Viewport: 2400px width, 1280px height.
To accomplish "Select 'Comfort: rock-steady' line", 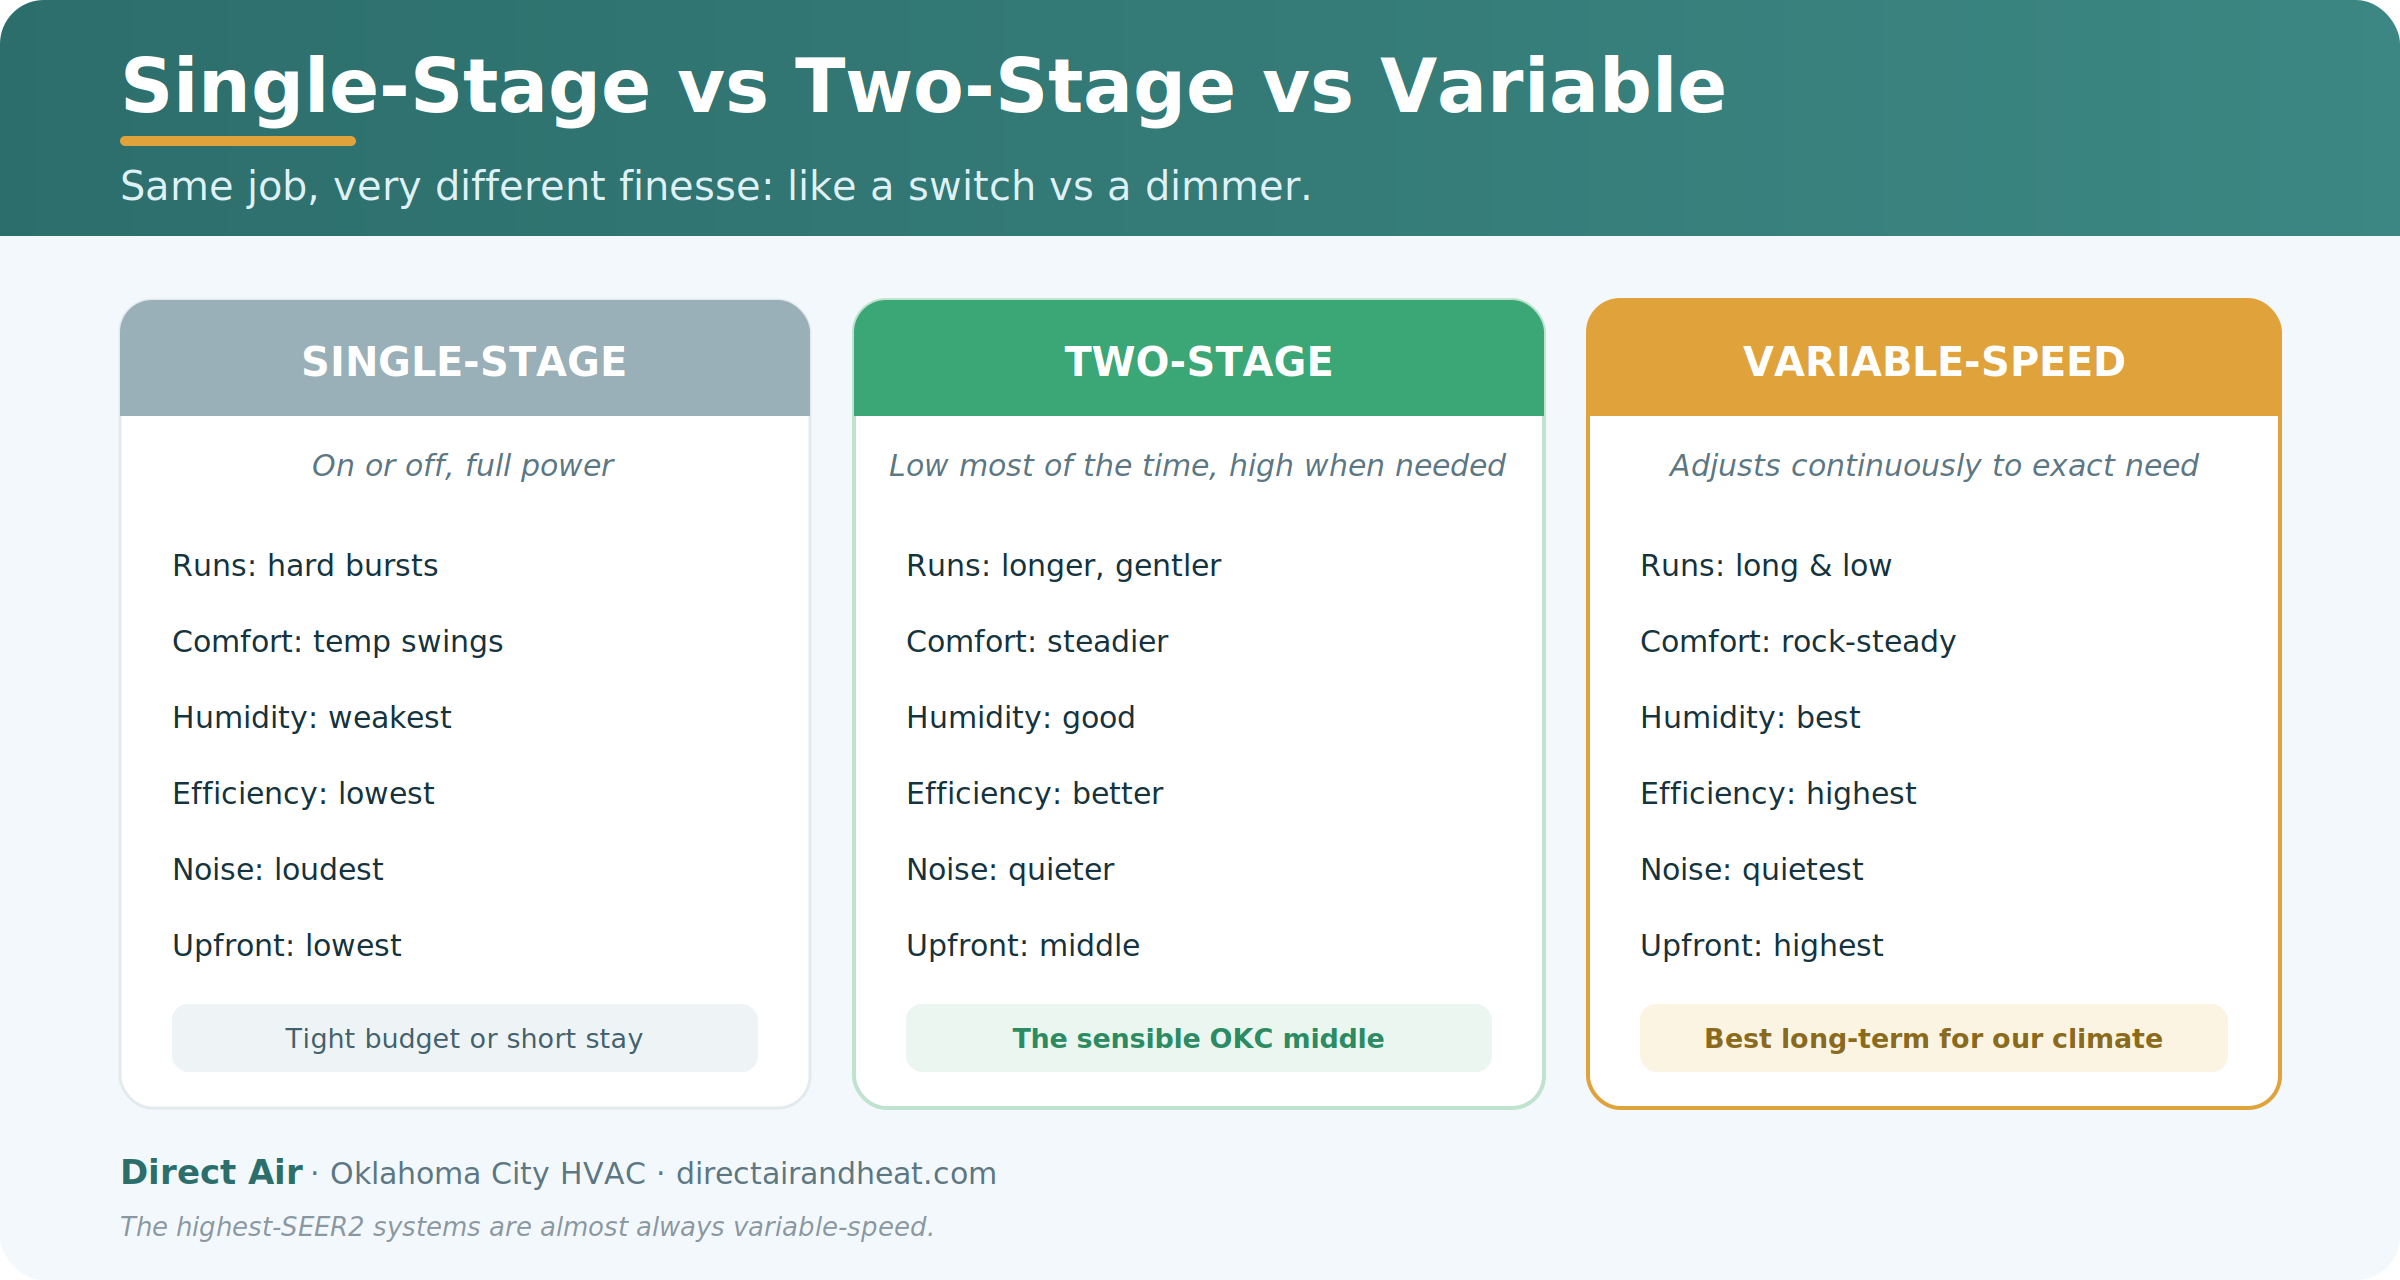I will coord(1798,642).
